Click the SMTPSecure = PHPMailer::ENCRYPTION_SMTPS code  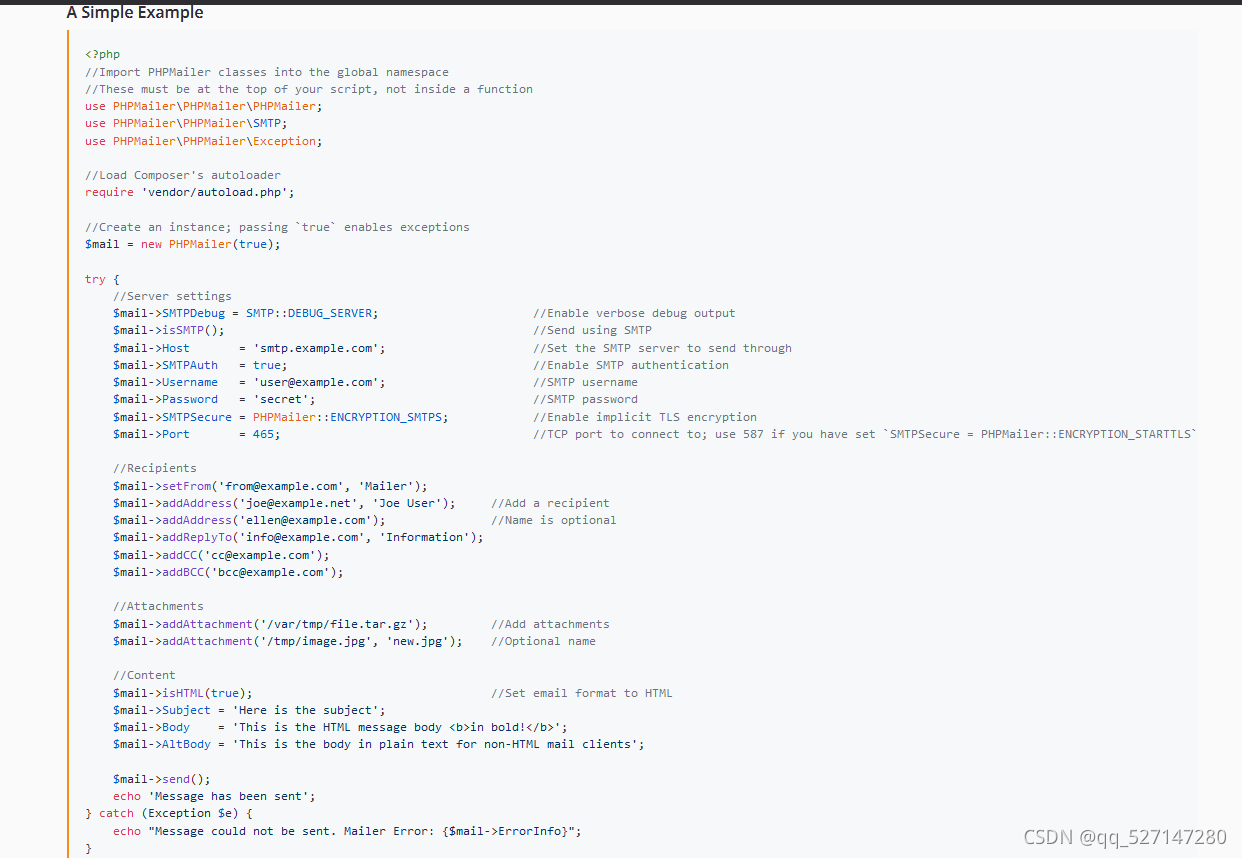281,417
